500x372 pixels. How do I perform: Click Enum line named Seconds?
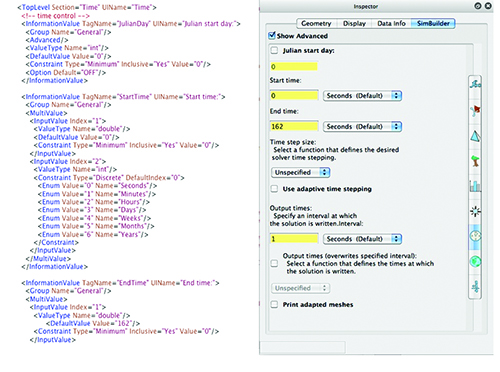coord(97,186)
